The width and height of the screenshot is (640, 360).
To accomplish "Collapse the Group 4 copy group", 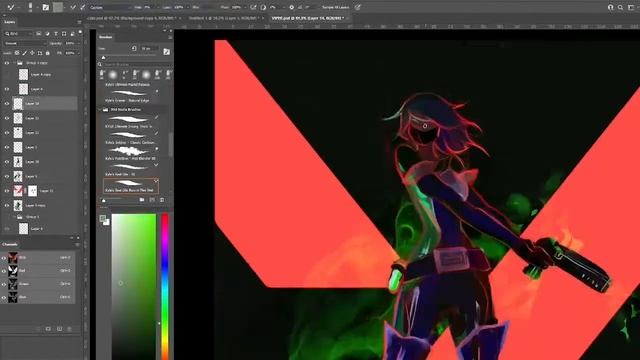I will (14, 63).
